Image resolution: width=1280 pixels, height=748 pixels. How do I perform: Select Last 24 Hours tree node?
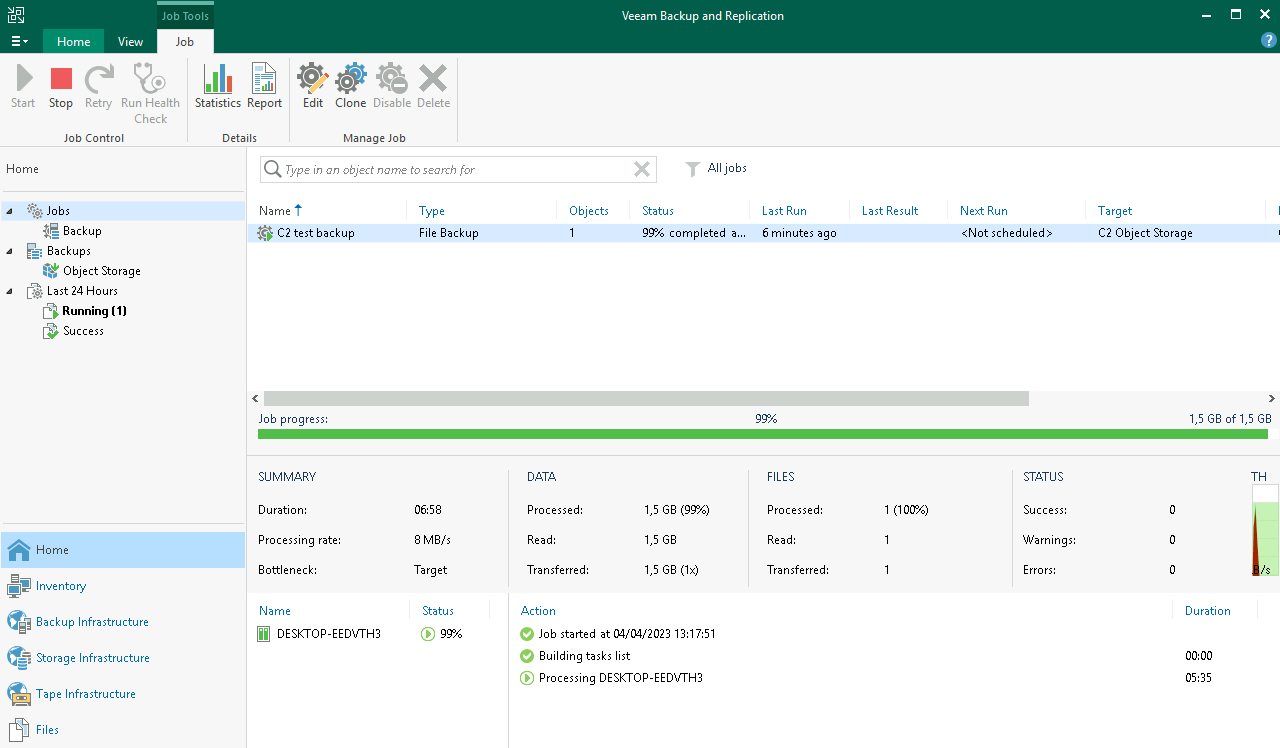pyautogui.click(x=82, y=291)
